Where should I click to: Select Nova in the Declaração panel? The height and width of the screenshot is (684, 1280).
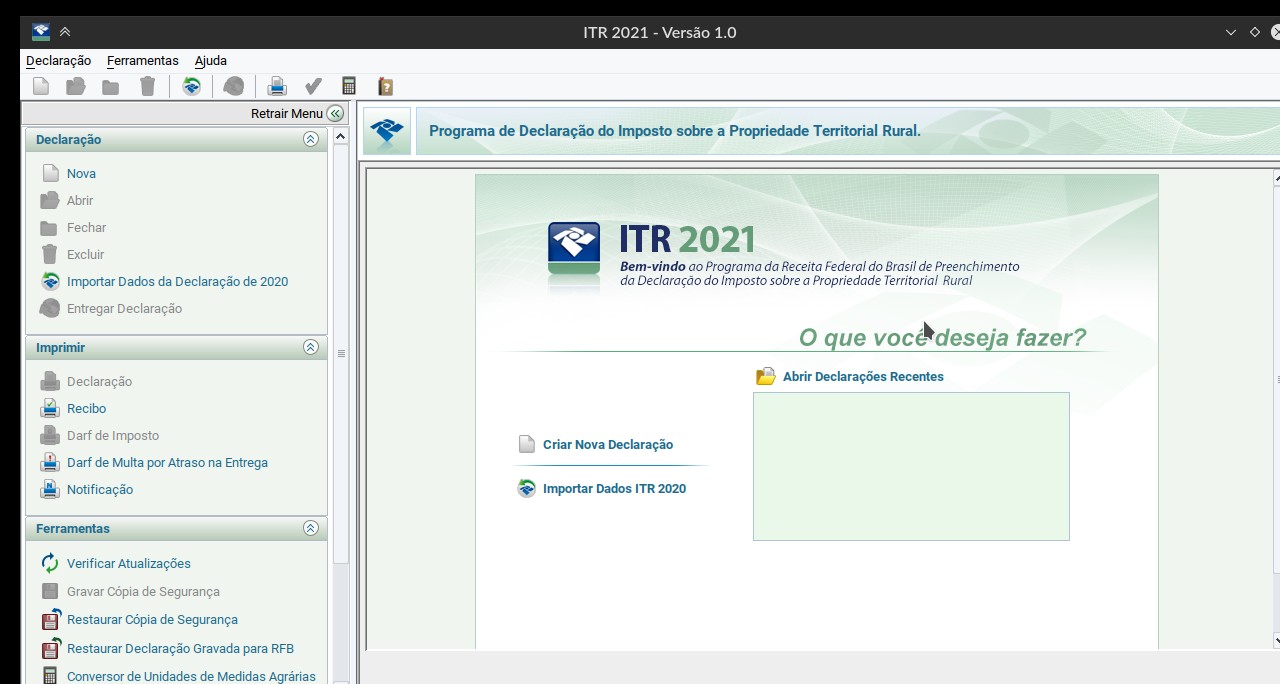click(81, 173)
